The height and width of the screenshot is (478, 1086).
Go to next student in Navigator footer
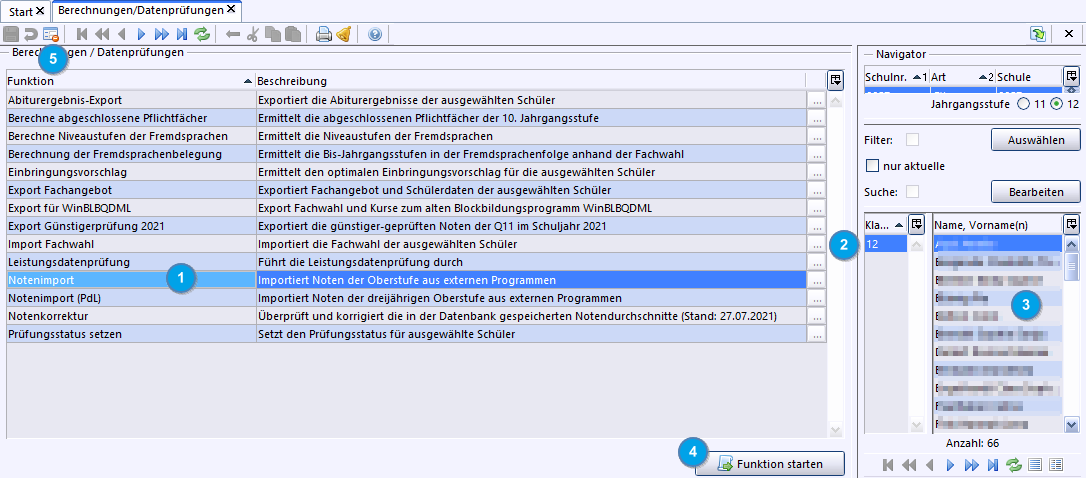[950, 464]
